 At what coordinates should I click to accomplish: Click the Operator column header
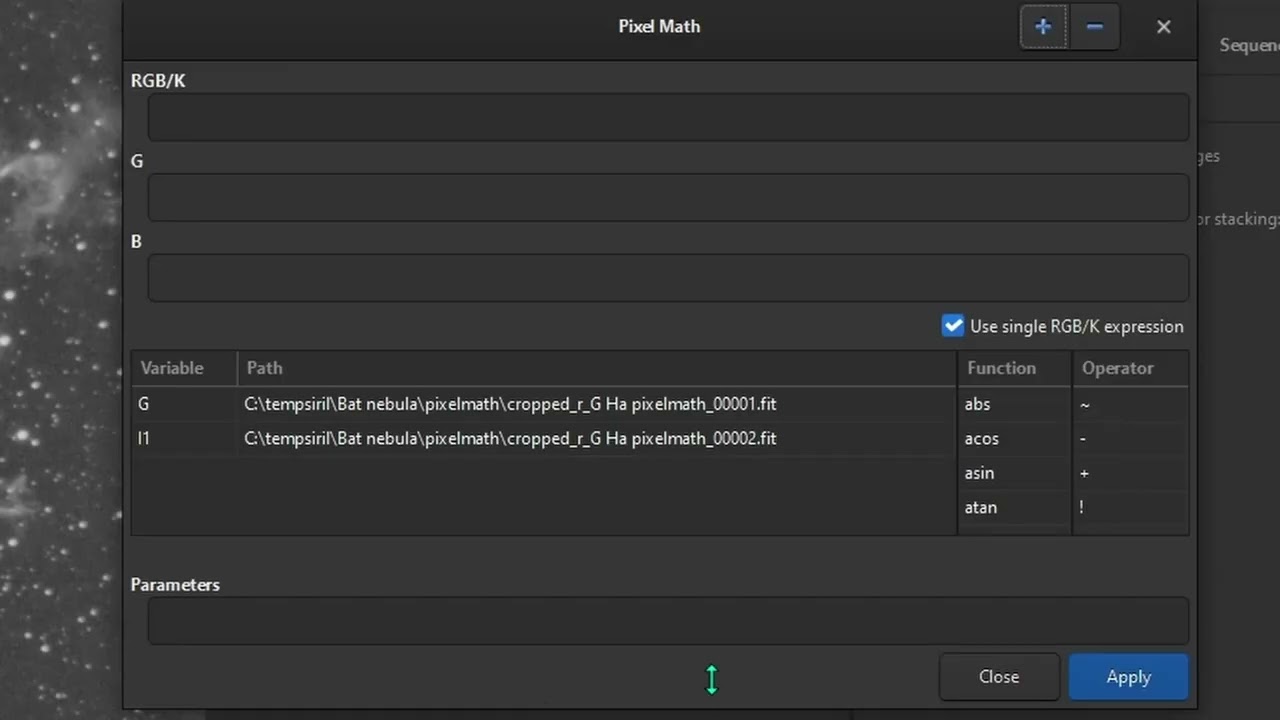[1130, 368]
